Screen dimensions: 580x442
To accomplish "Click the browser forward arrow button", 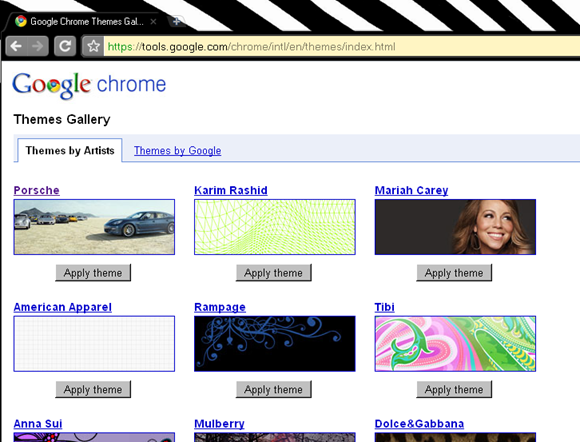I will click(38, 46).
